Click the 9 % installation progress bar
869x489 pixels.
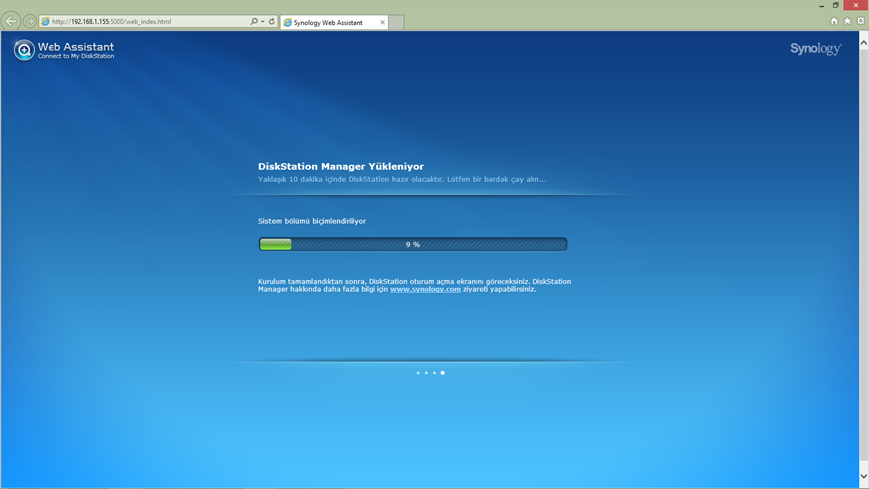point(413,244)
